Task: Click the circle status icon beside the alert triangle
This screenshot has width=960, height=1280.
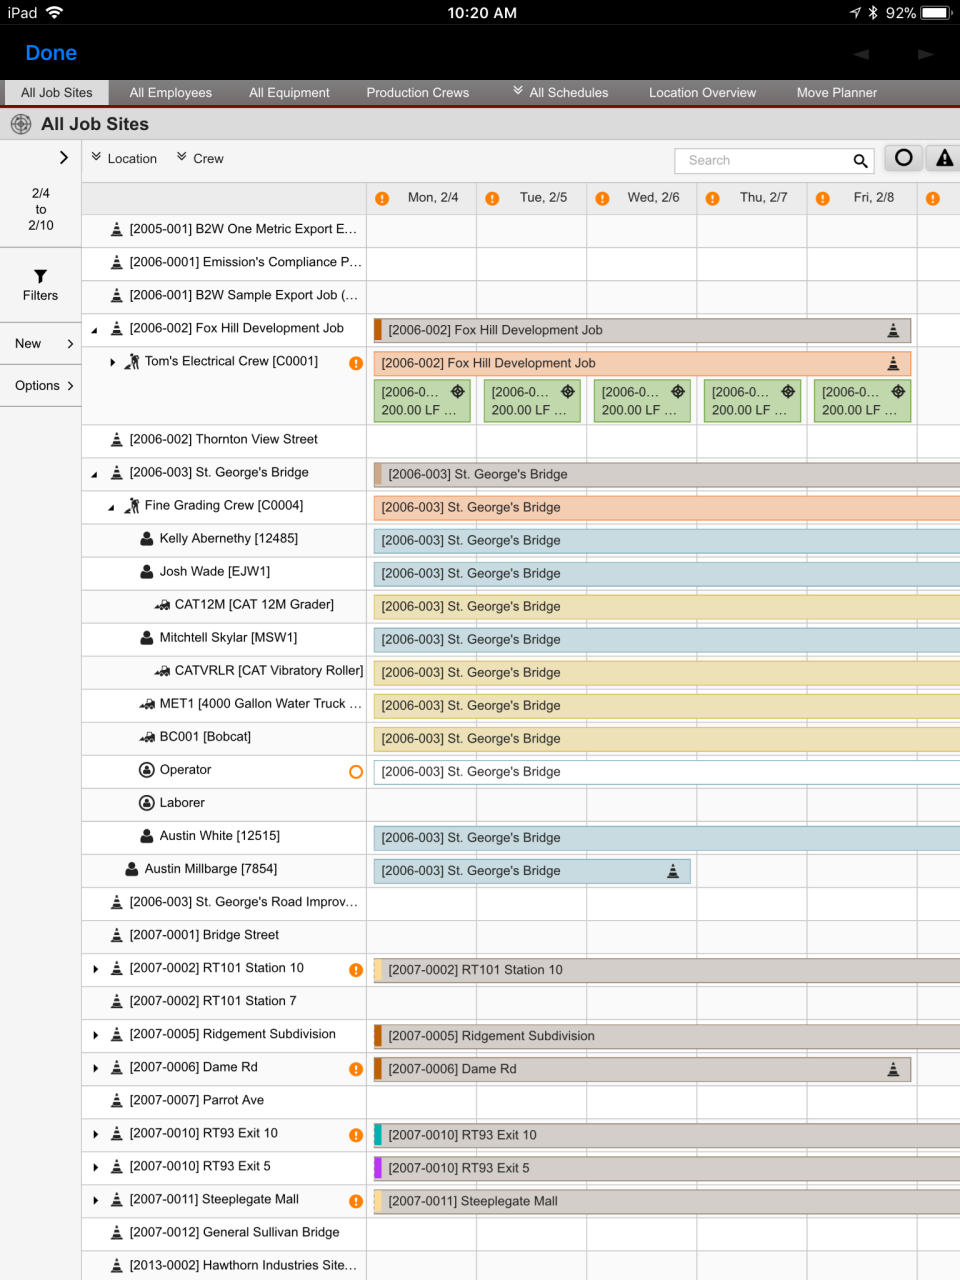Action: pos(903,157)
